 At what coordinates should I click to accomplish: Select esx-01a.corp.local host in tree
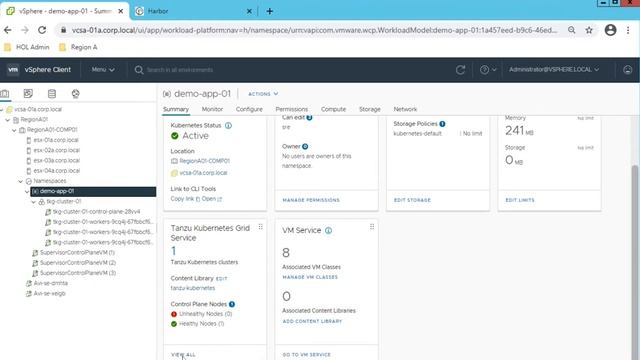tap(56, 140)
